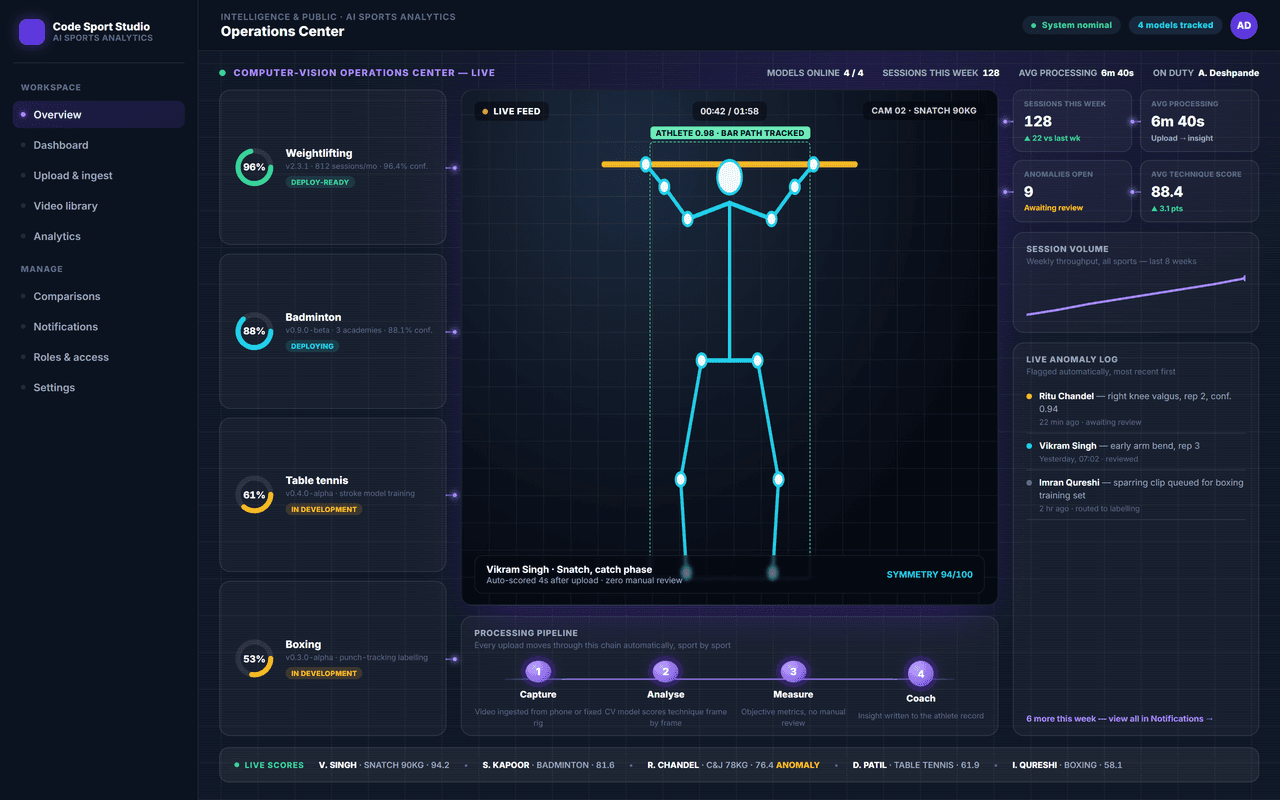The height and width of the screenshot is (800, 1280).
Task: Click the Table tennis 61% progress ring
Action: coord(254,495)
